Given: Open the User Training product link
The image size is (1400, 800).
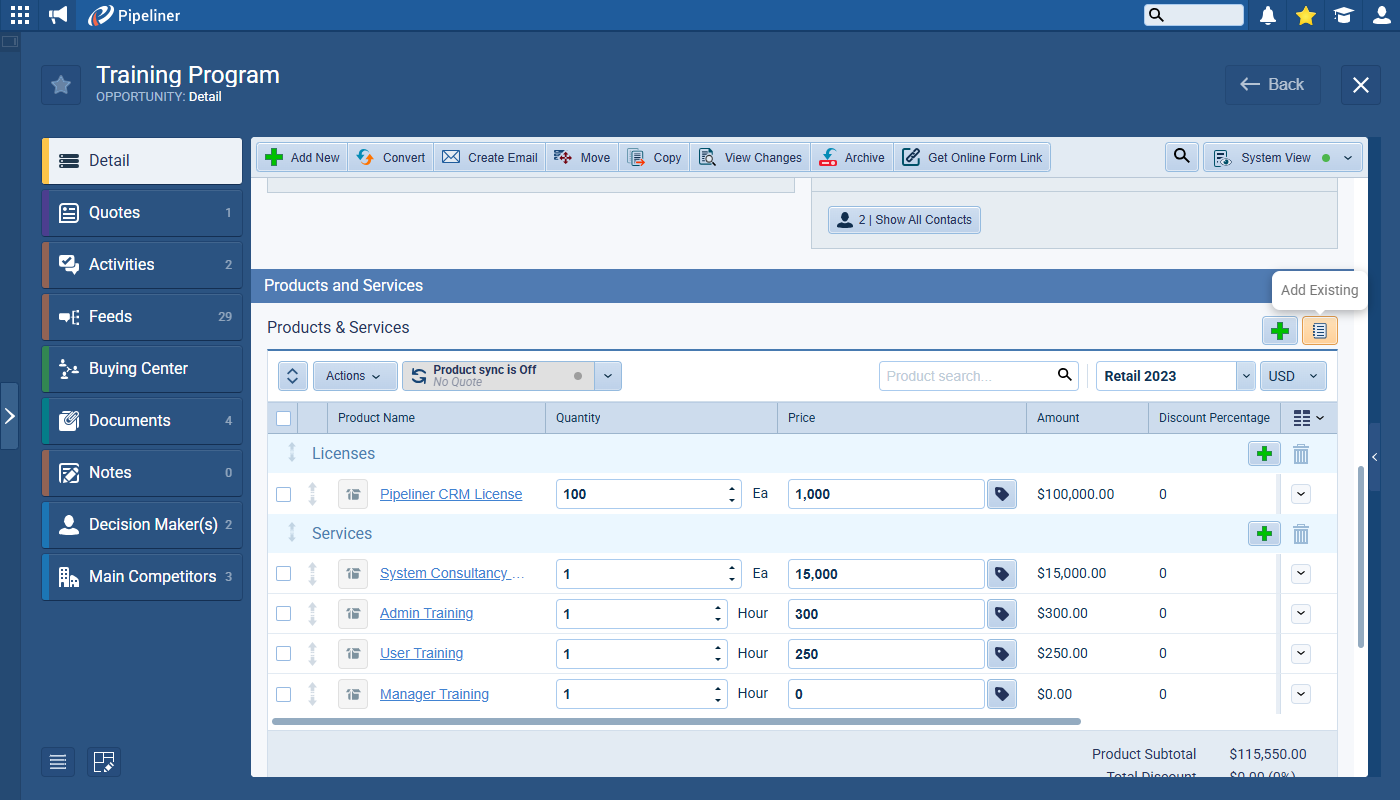Looking at the screenshot, I should [x=421, y=654].
